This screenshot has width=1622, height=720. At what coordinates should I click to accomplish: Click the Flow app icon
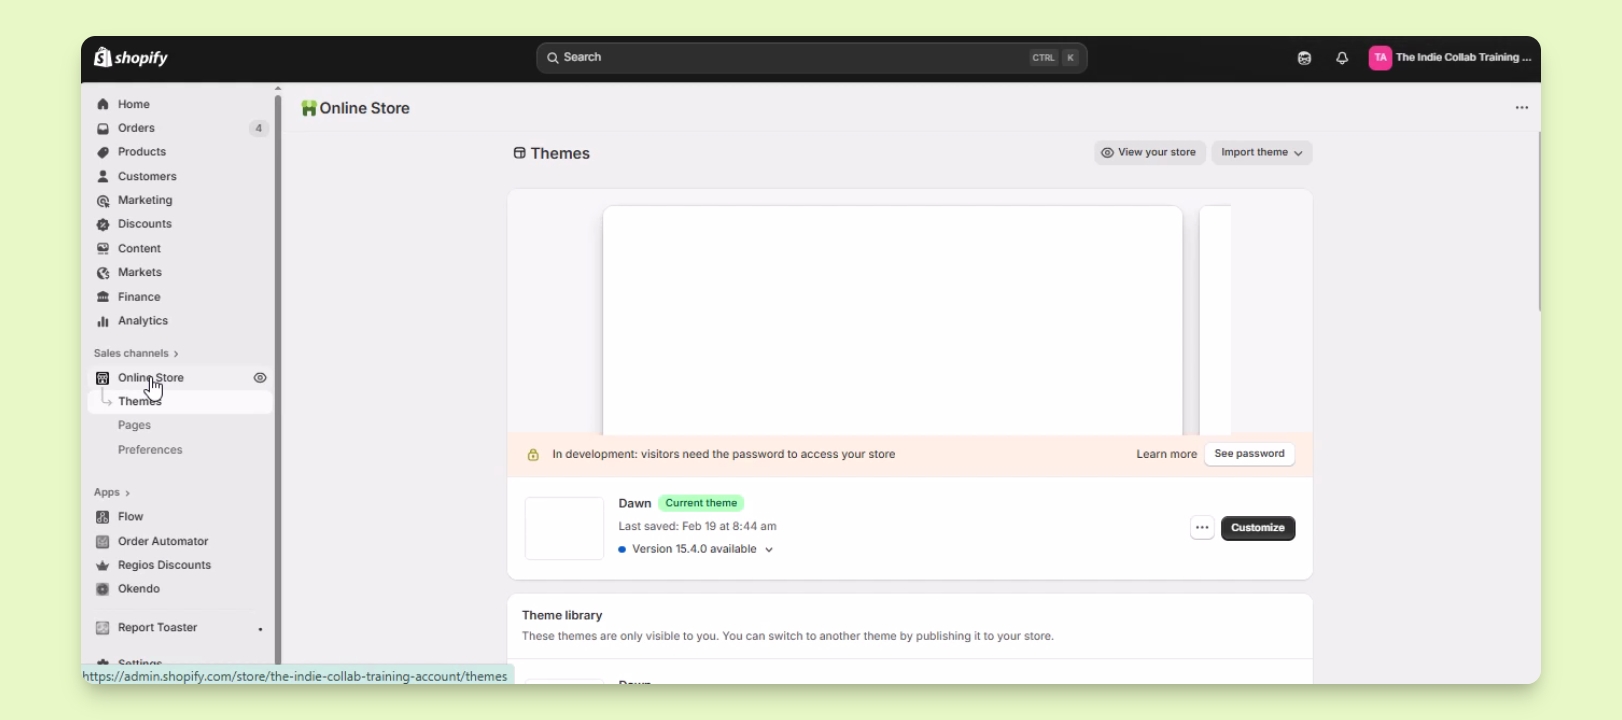[x=102, y=517]
